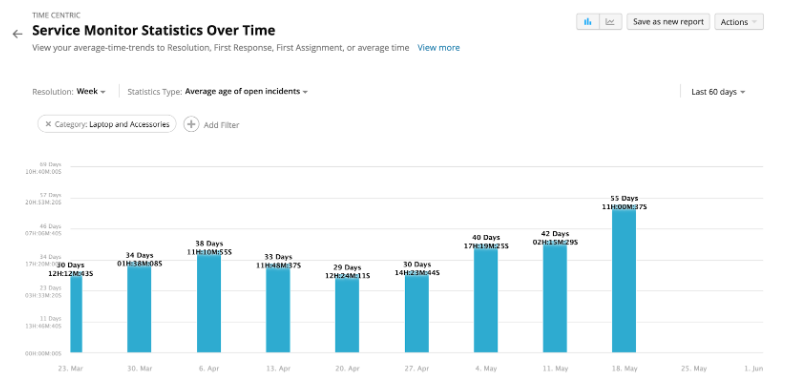Click the 30. Mar bar showing 34 Days
Image resolution: width=787 pixels, height=390 pixels.
(x=139, y=310)
